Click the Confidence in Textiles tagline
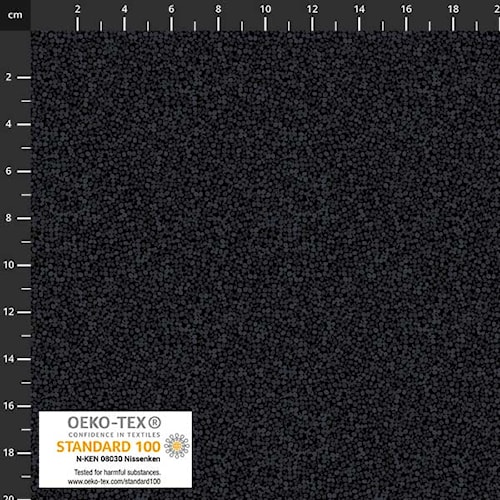500x500 pixels. [114, 435]
